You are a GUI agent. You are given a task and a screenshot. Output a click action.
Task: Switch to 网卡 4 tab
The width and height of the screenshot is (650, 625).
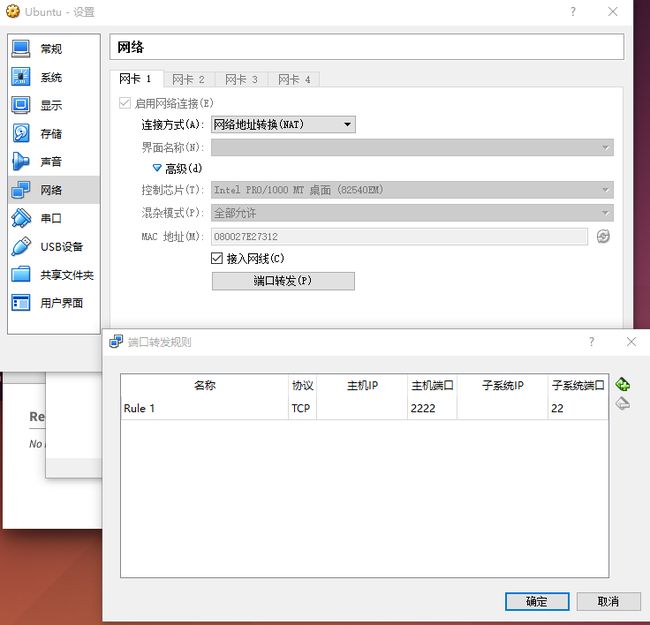[x=294, y=79]
